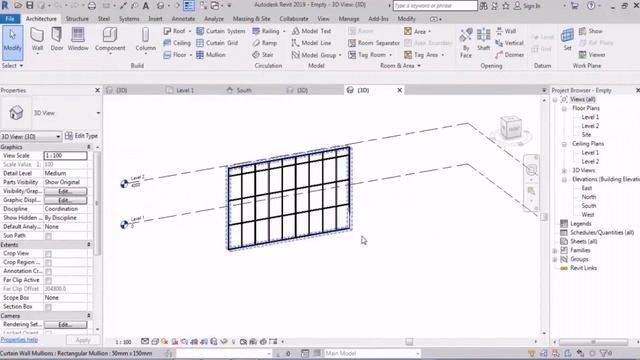The image size is (640, 360).
Task: Select the Door tool
Action: point(57,40)
